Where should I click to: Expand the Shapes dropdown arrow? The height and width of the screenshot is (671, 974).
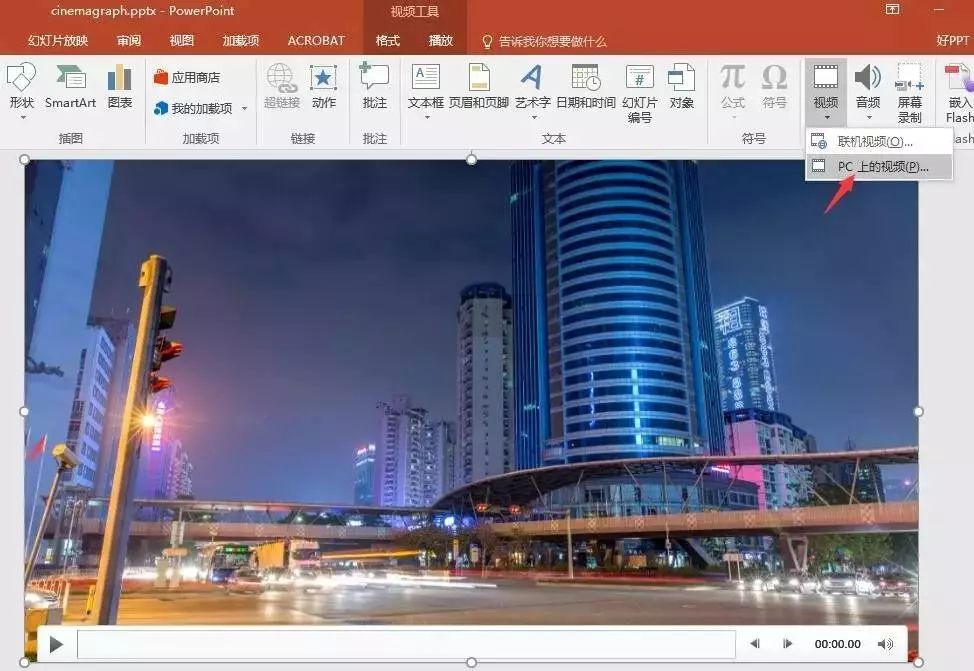(x=23, y=117)
